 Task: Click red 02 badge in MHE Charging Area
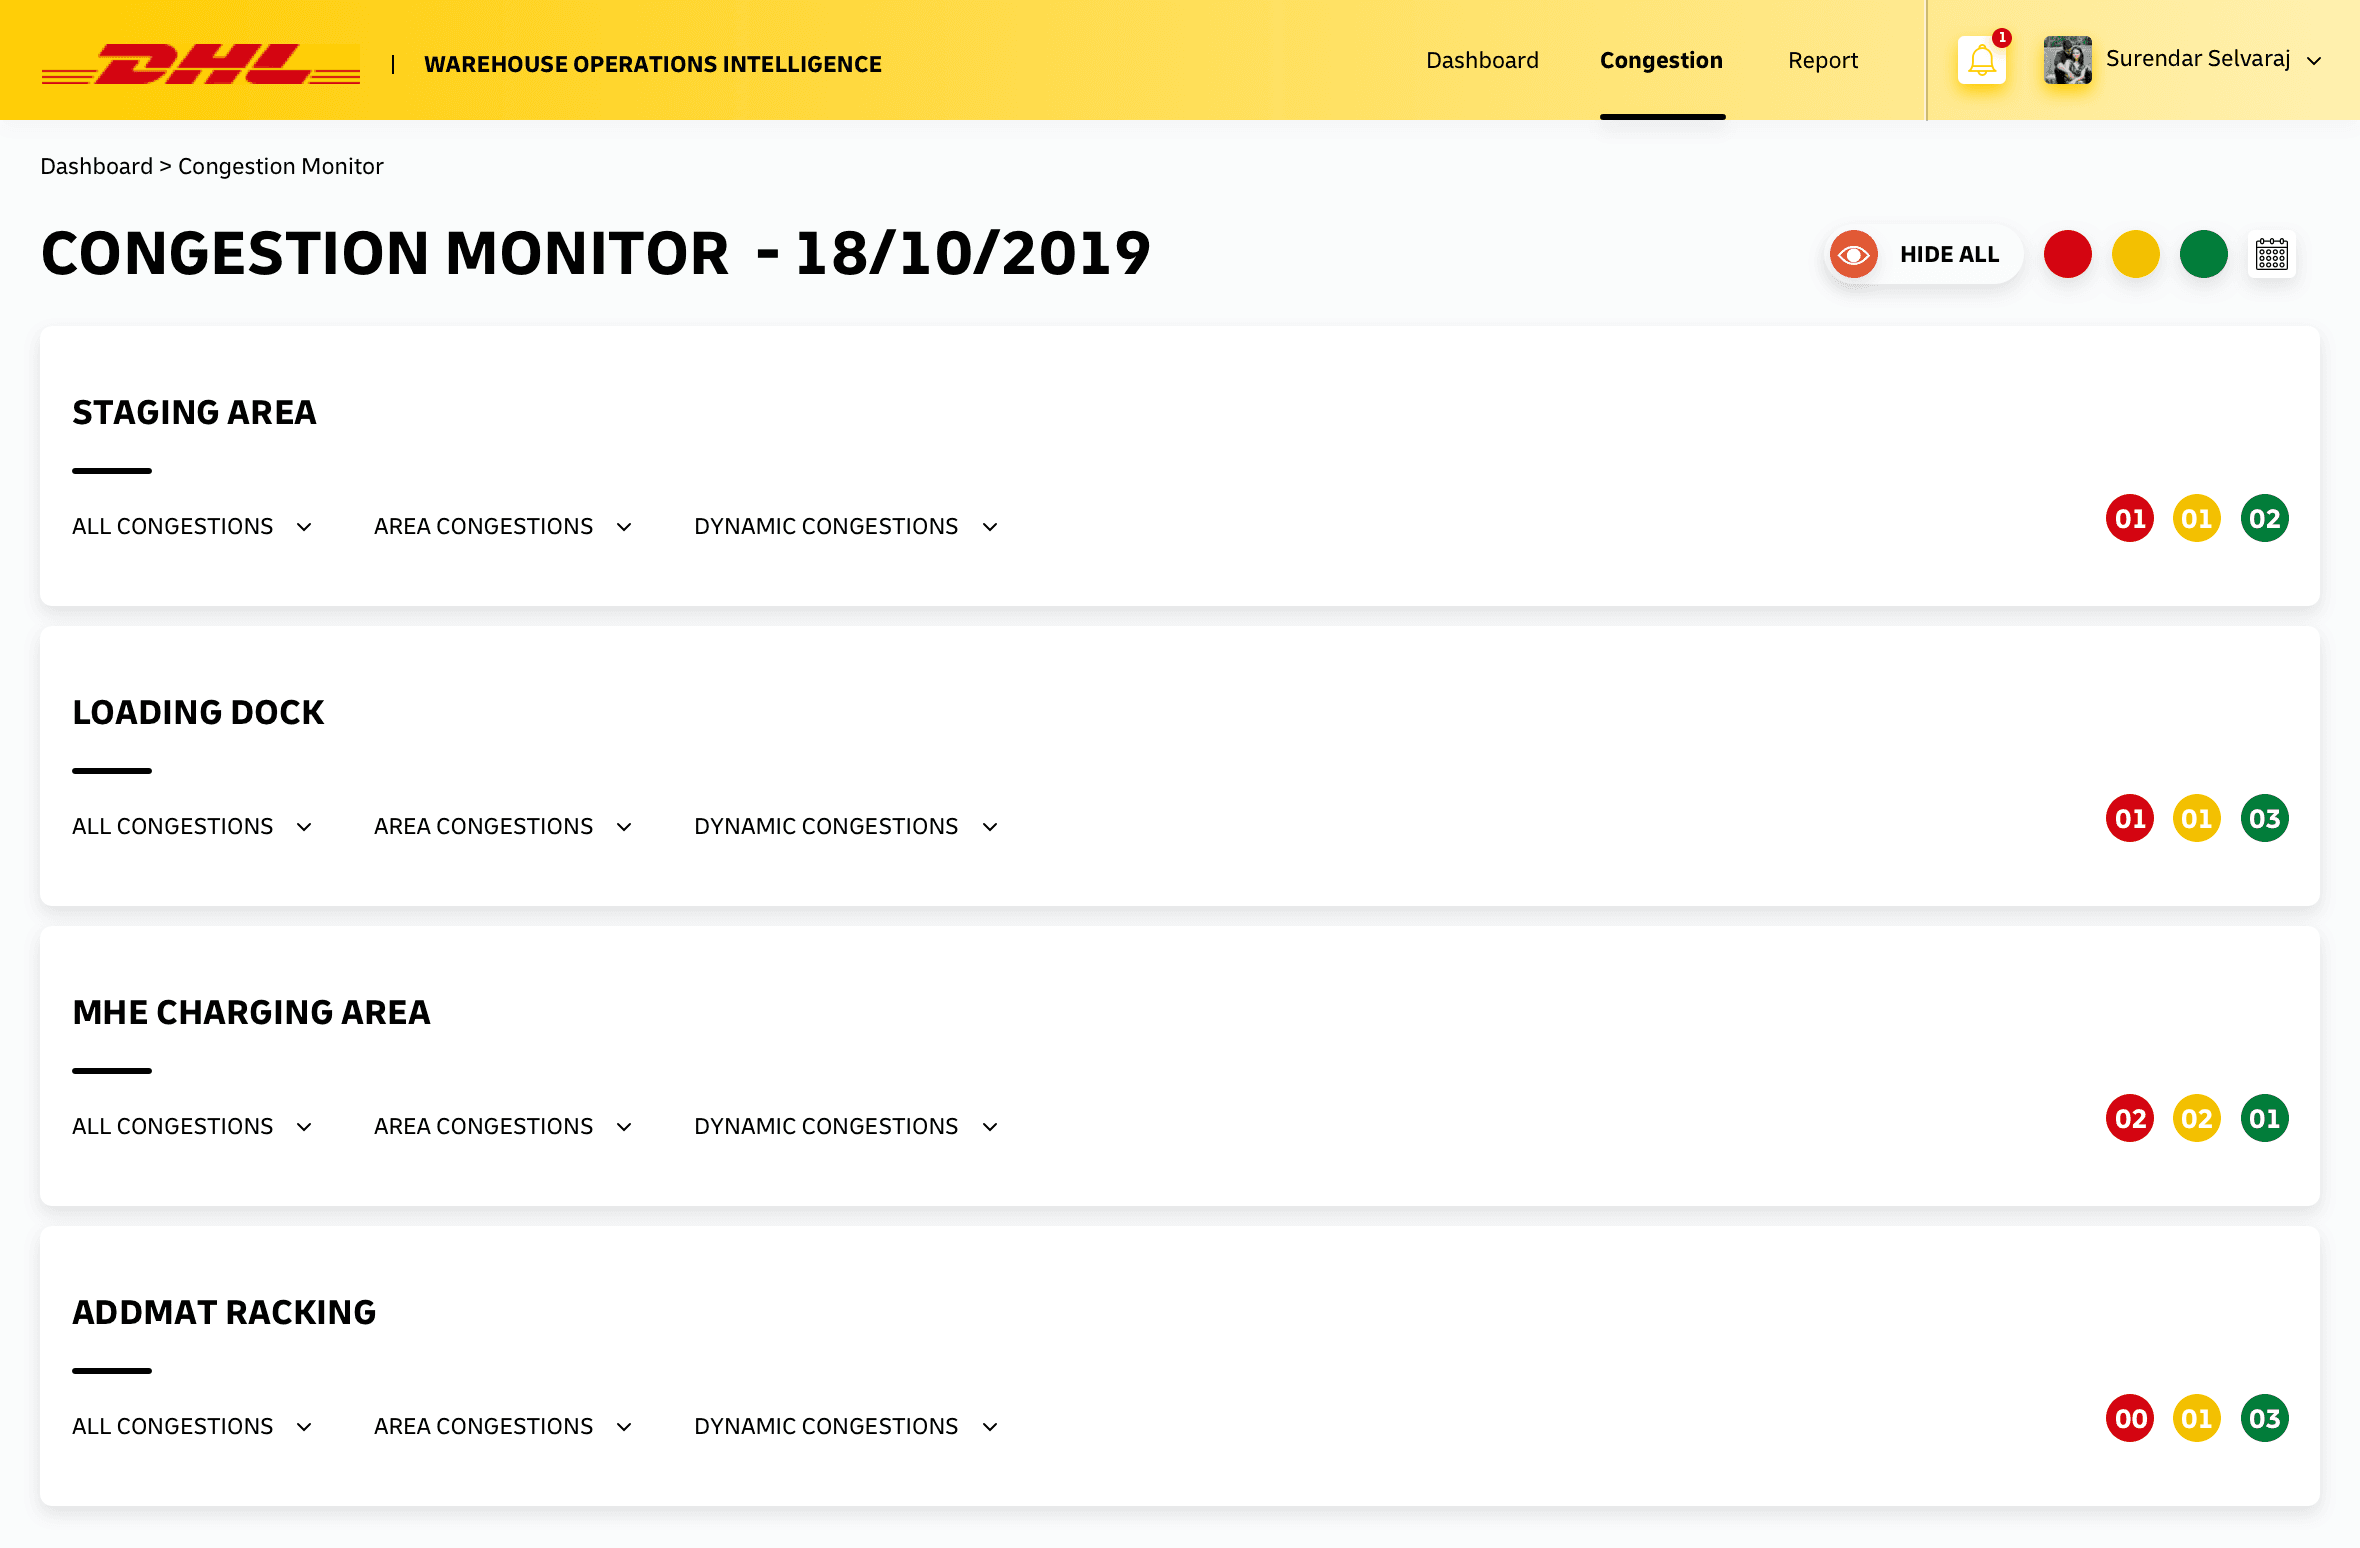point(2129,1118)
